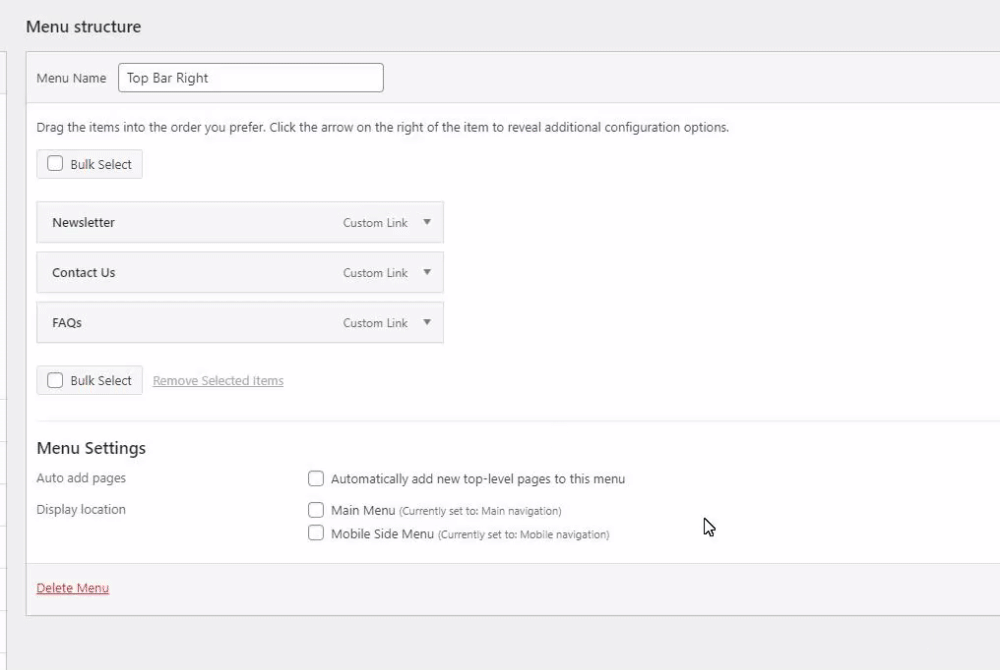Click Custom Link label on Newsletter row

click(375, 223)
